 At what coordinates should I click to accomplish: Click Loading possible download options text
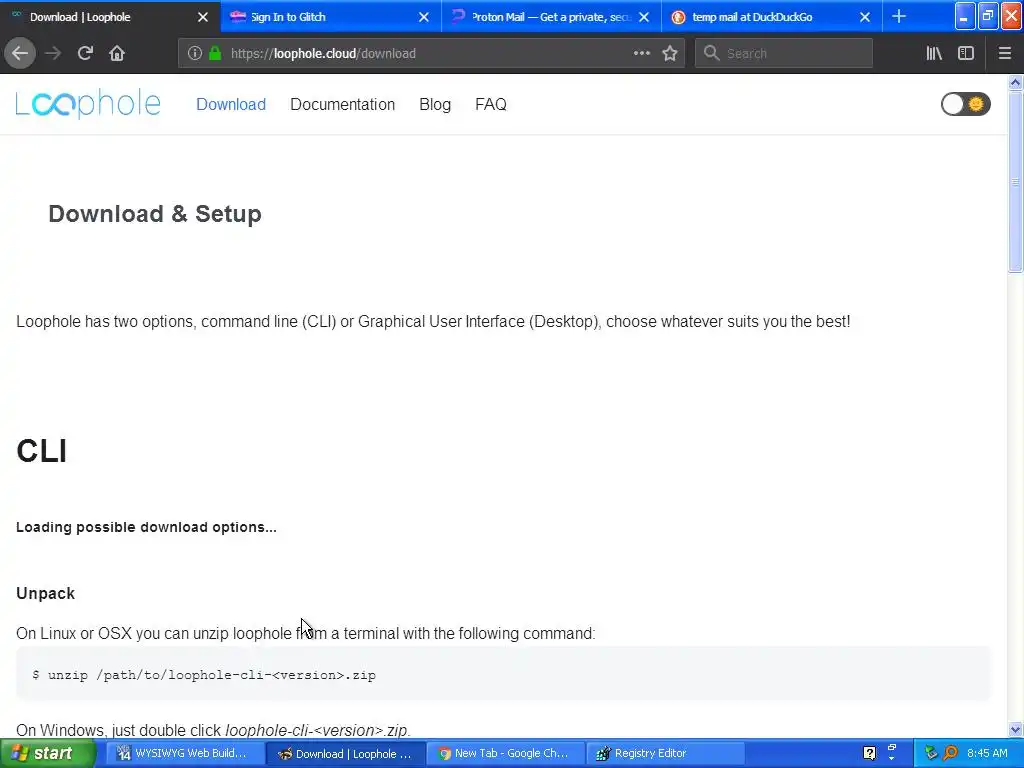[x=146, y=527]
